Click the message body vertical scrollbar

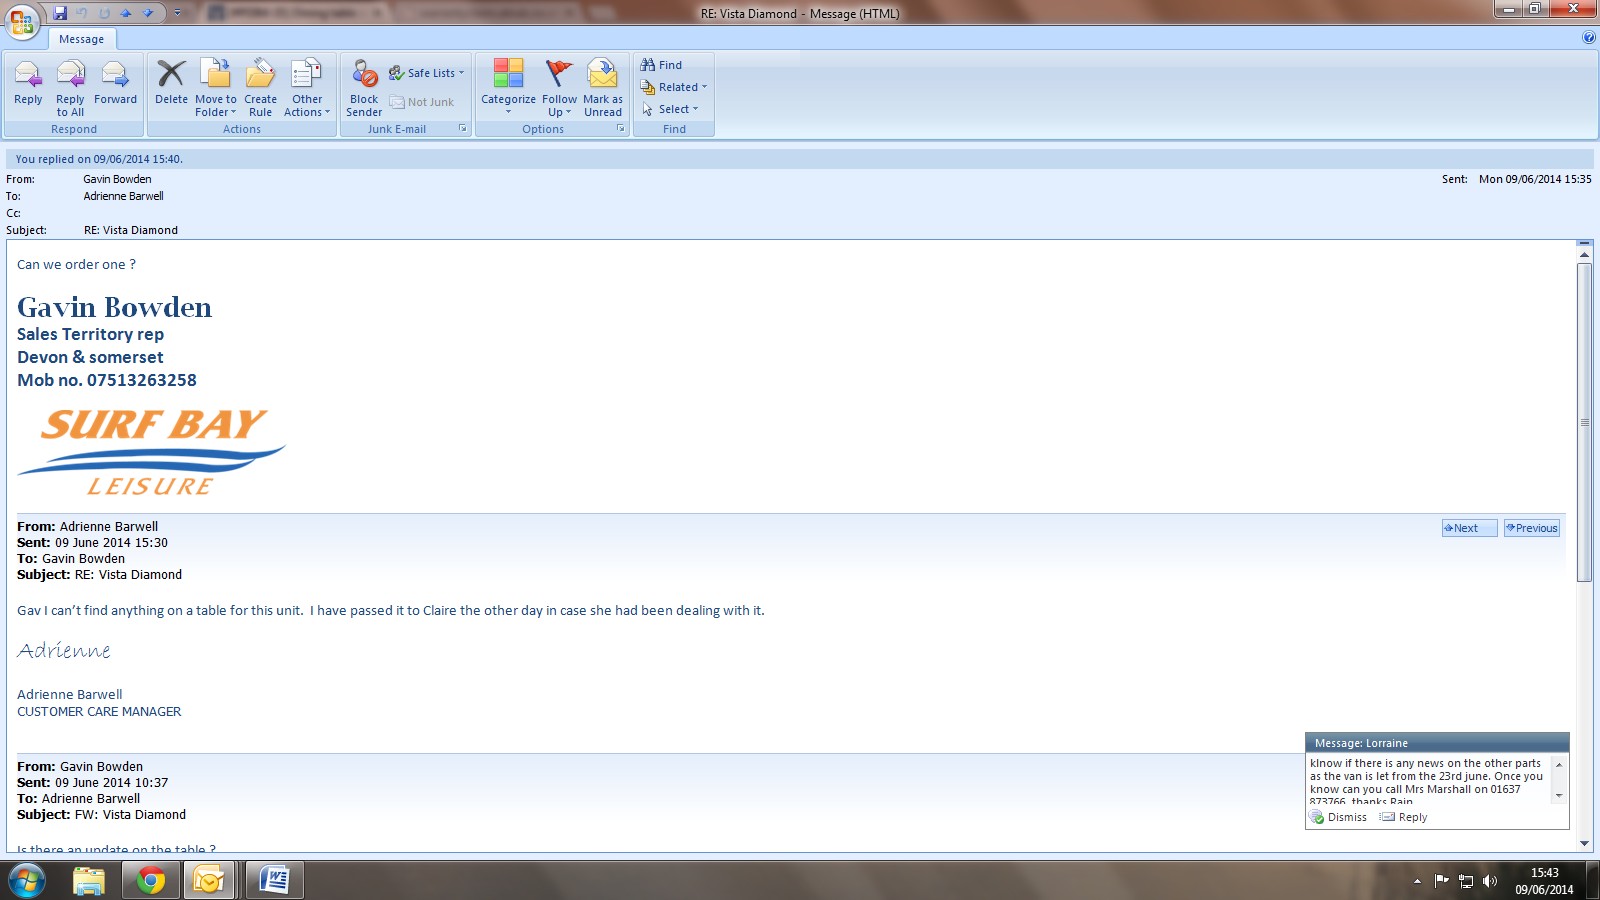click(x=1584, y=420)
